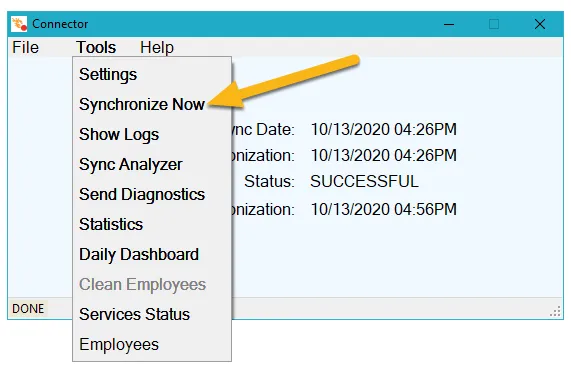Choose Settings from the Tools menu
The image size is (571, 368).
[152, 75]
